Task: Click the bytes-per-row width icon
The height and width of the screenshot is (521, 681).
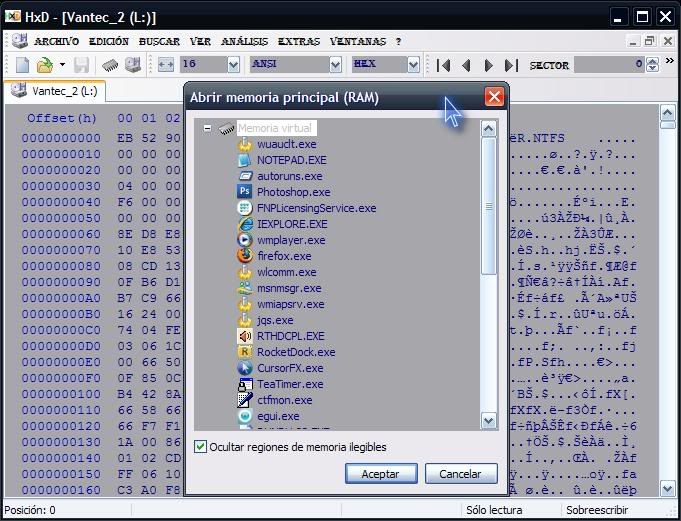Action: pos(165,65)
